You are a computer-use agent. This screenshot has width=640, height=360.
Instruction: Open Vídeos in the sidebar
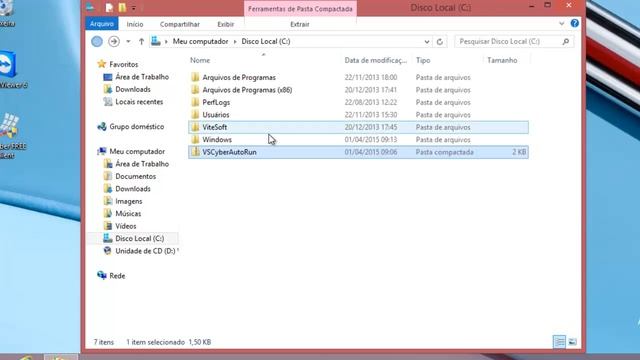tap(125, 226)
